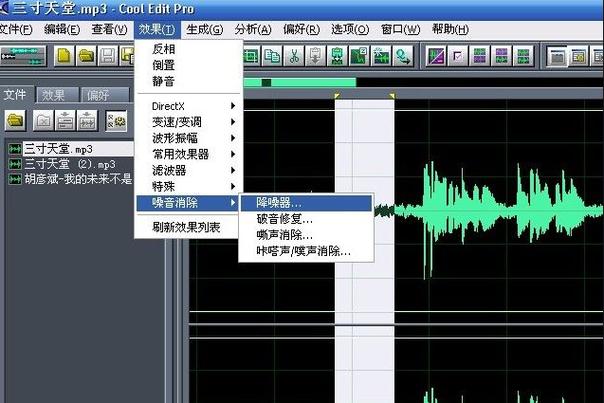The width and height of the screenshot is (604, 403).
Task: Expand the 变速/变调 submenu
Action: click(190, 122)
